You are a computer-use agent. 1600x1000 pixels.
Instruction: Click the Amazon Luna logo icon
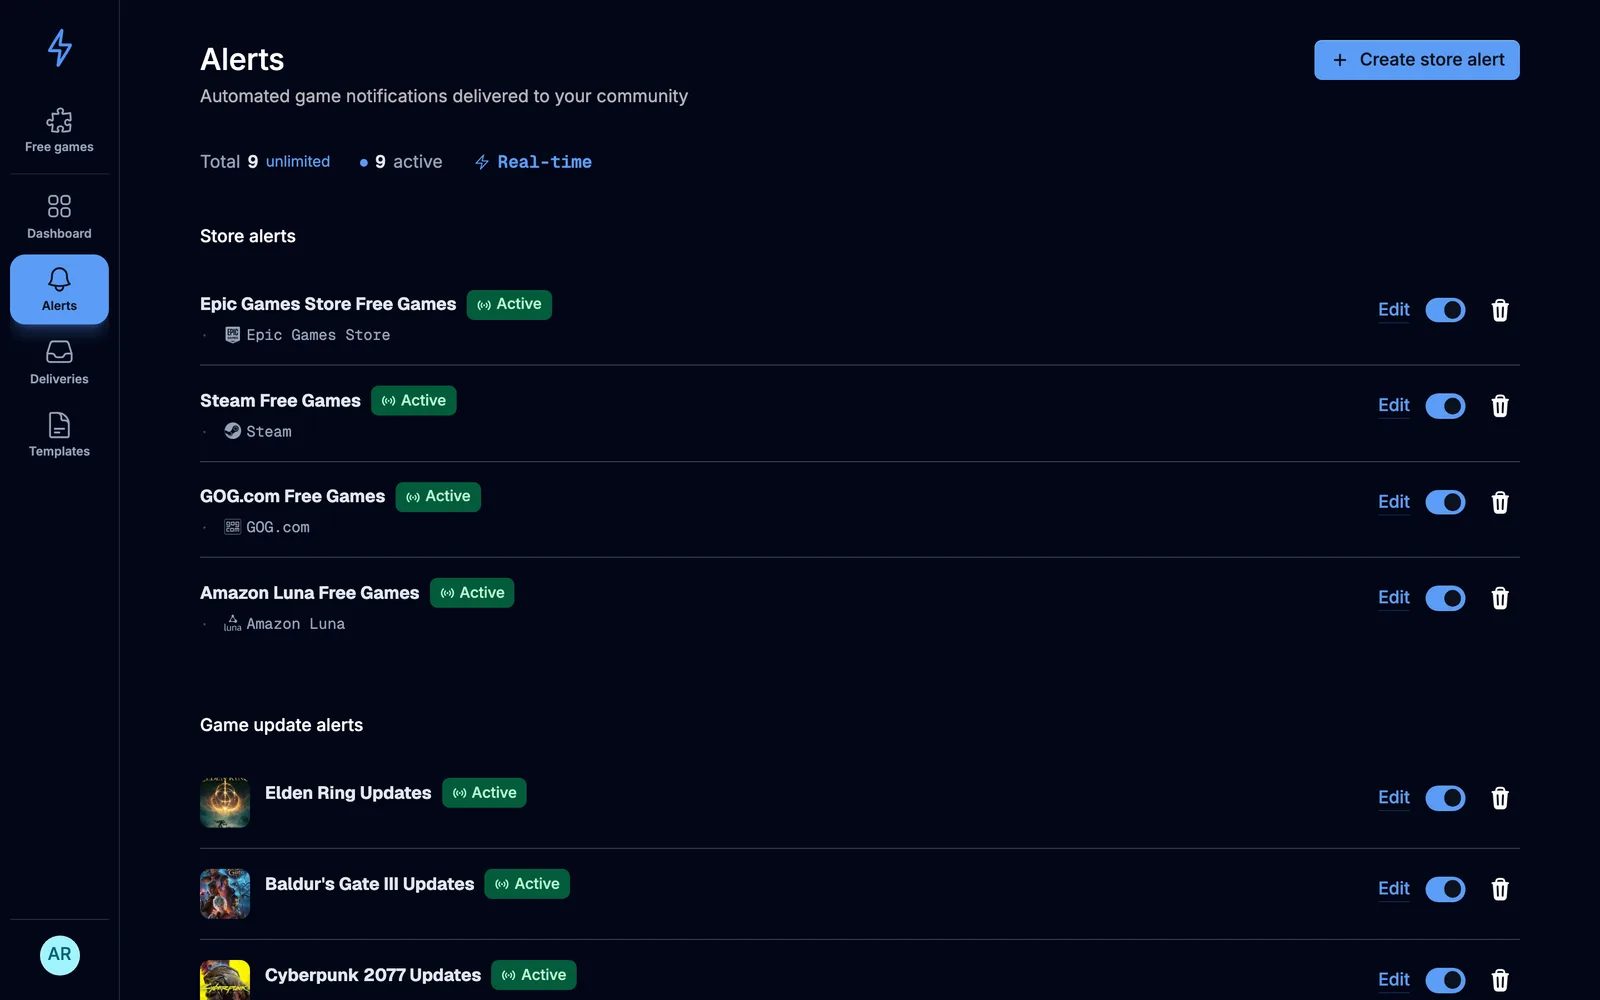coord(232,623)
